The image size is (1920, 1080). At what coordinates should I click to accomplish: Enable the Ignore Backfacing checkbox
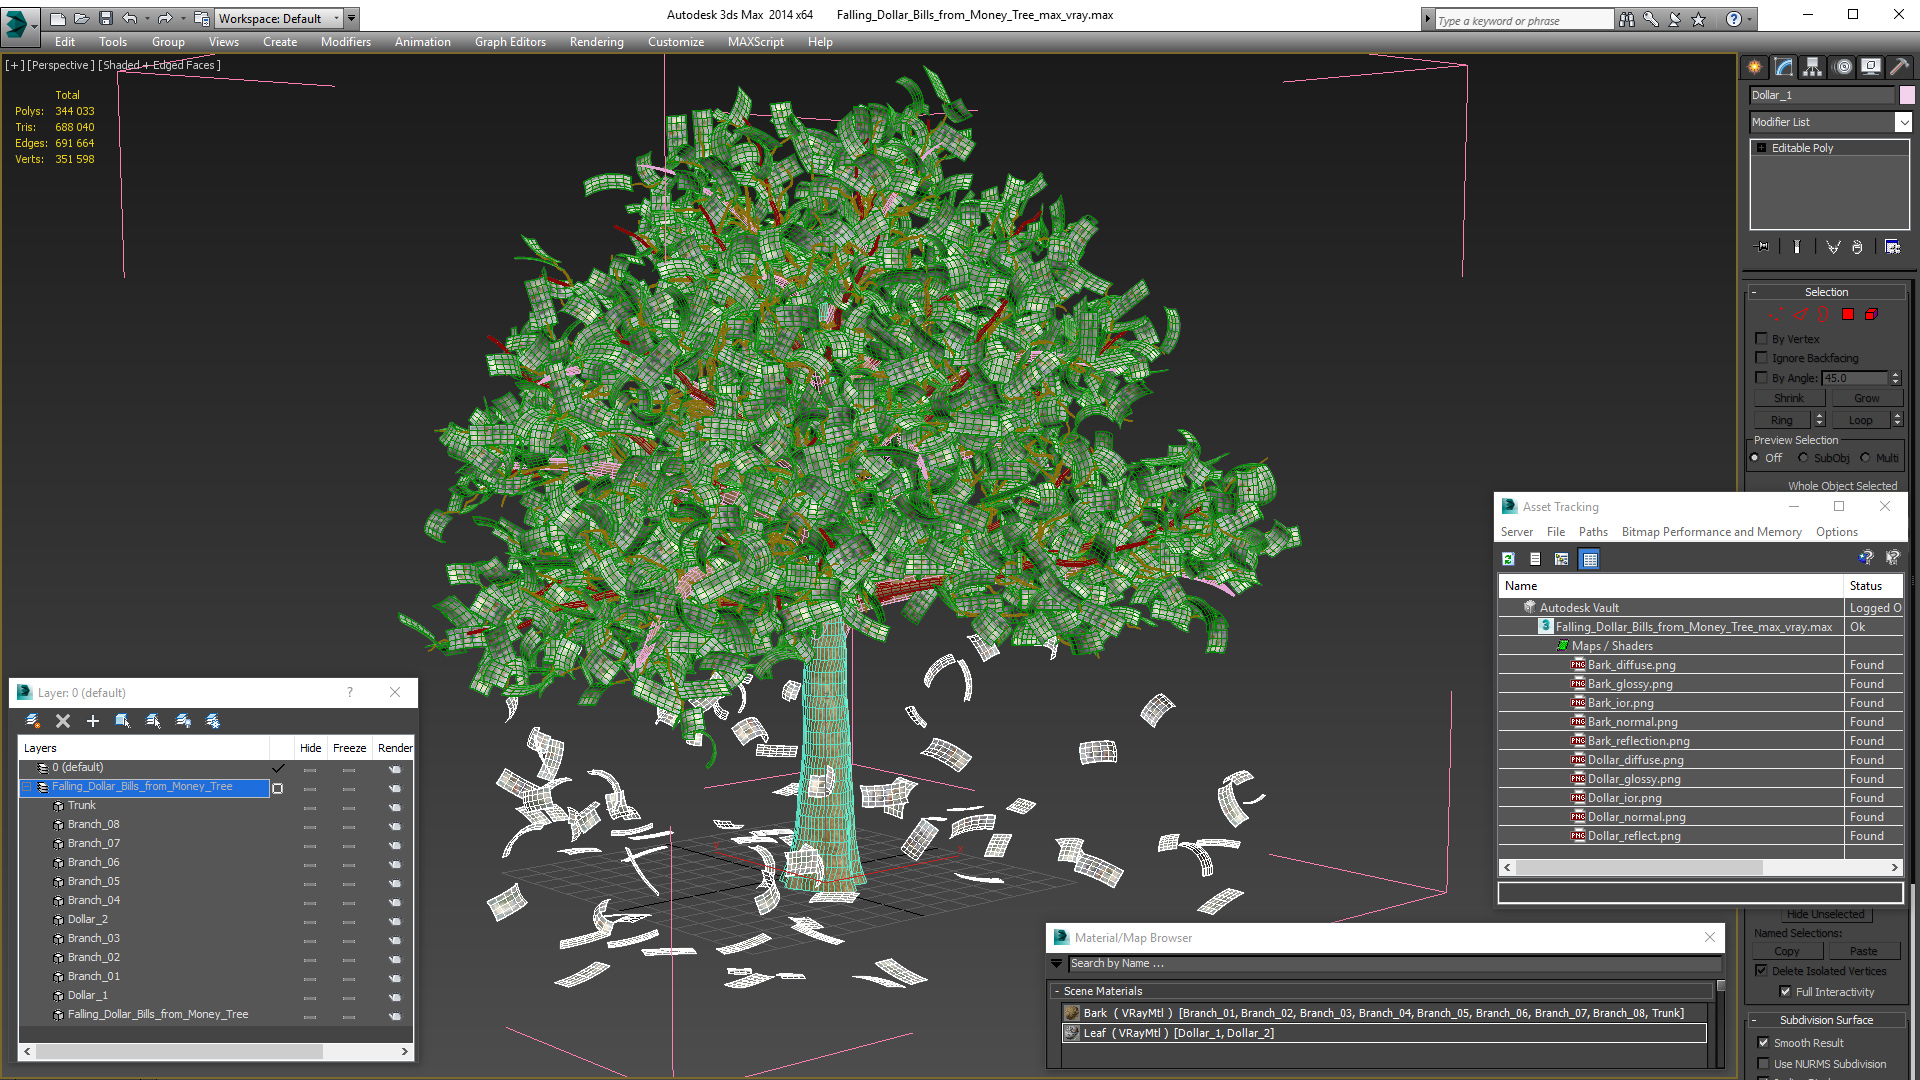coord(1762,358)
